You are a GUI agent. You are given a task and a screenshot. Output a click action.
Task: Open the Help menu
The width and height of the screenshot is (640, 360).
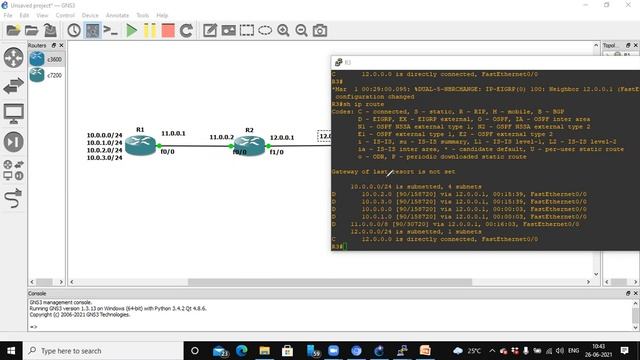coord(162,15)
